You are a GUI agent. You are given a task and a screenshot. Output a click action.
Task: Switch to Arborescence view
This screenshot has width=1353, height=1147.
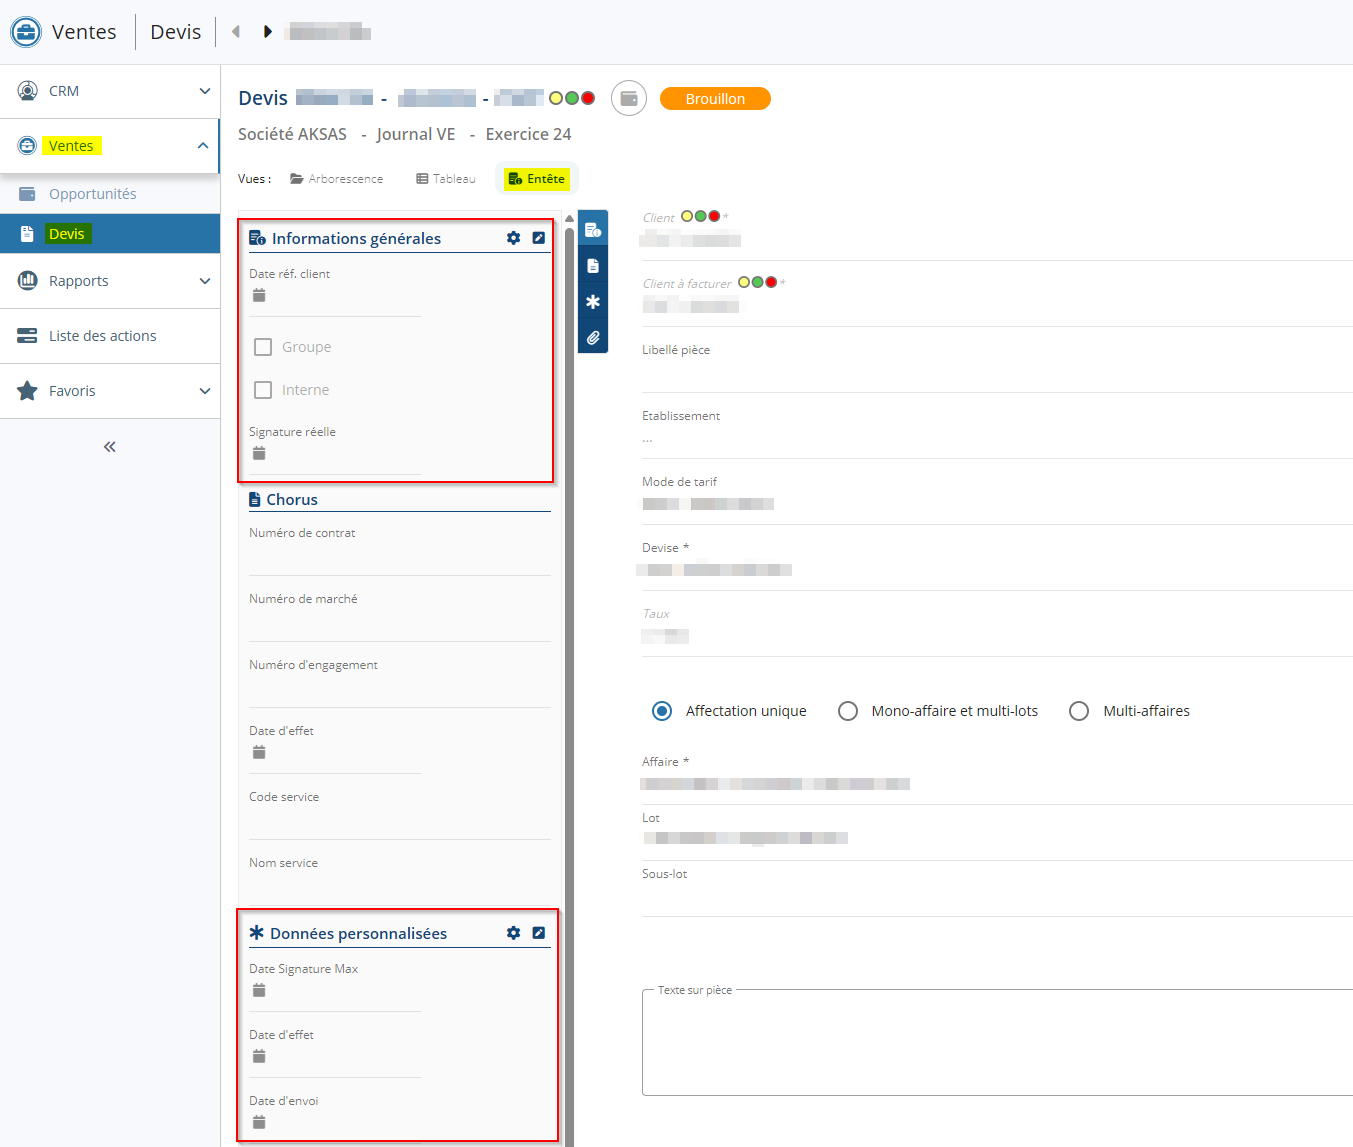coord(337,179)
